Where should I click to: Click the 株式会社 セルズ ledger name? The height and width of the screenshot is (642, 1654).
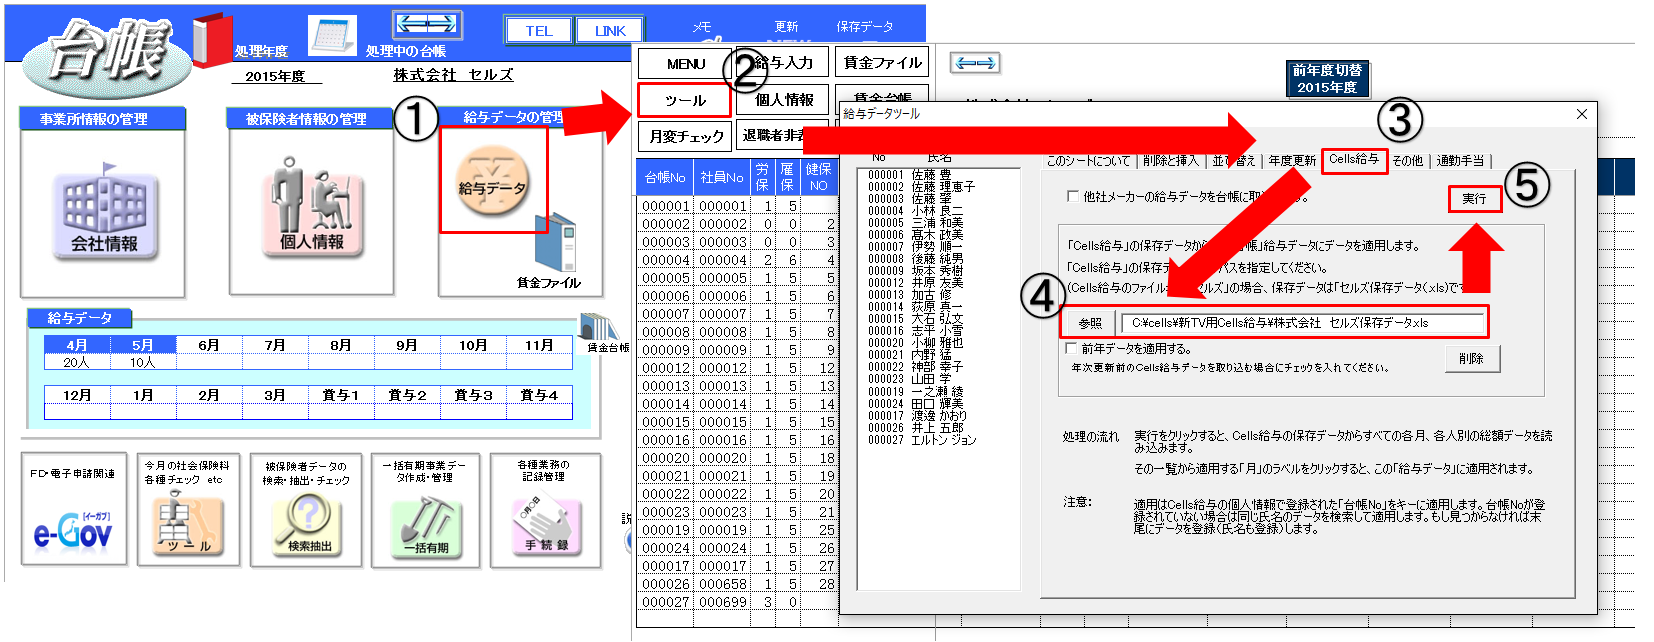453,75
